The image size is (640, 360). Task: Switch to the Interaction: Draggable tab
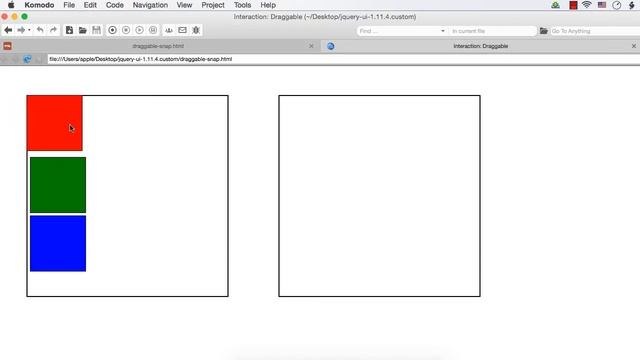480,46
